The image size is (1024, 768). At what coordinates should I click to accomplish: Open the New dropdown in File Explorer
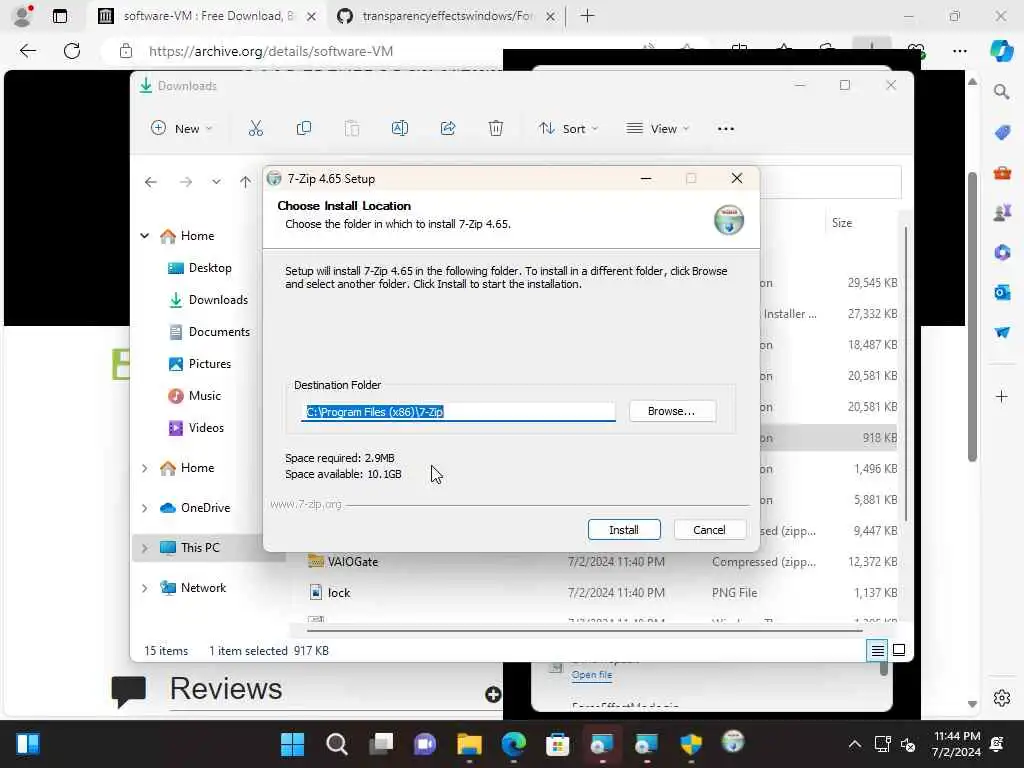pyautogui.click(x=182, y=129)
